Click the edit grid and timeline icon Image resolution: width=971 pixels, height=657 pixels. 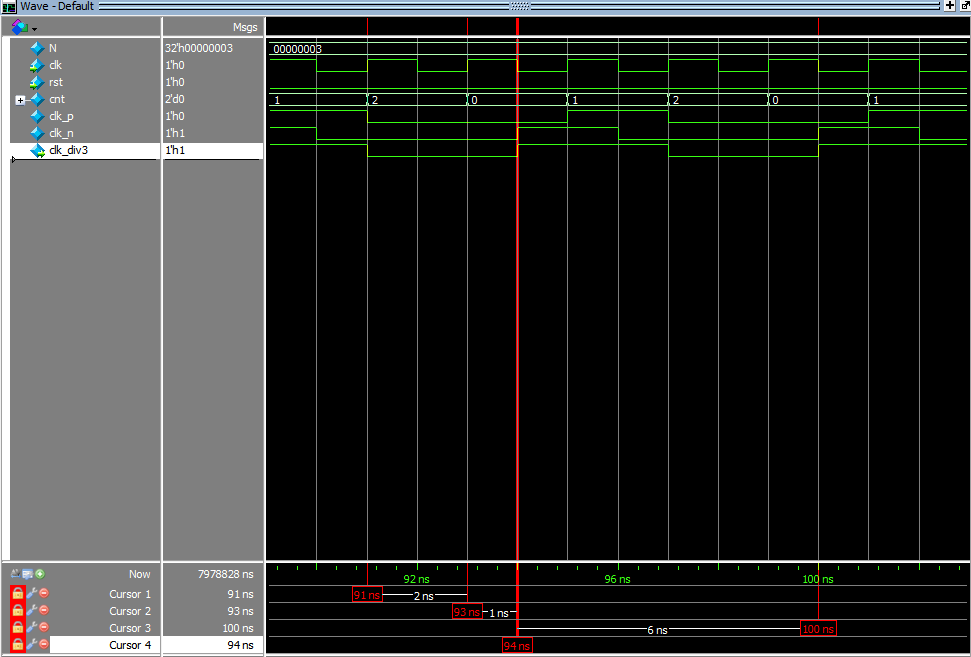pyautogui.click(x=28, y=574)
